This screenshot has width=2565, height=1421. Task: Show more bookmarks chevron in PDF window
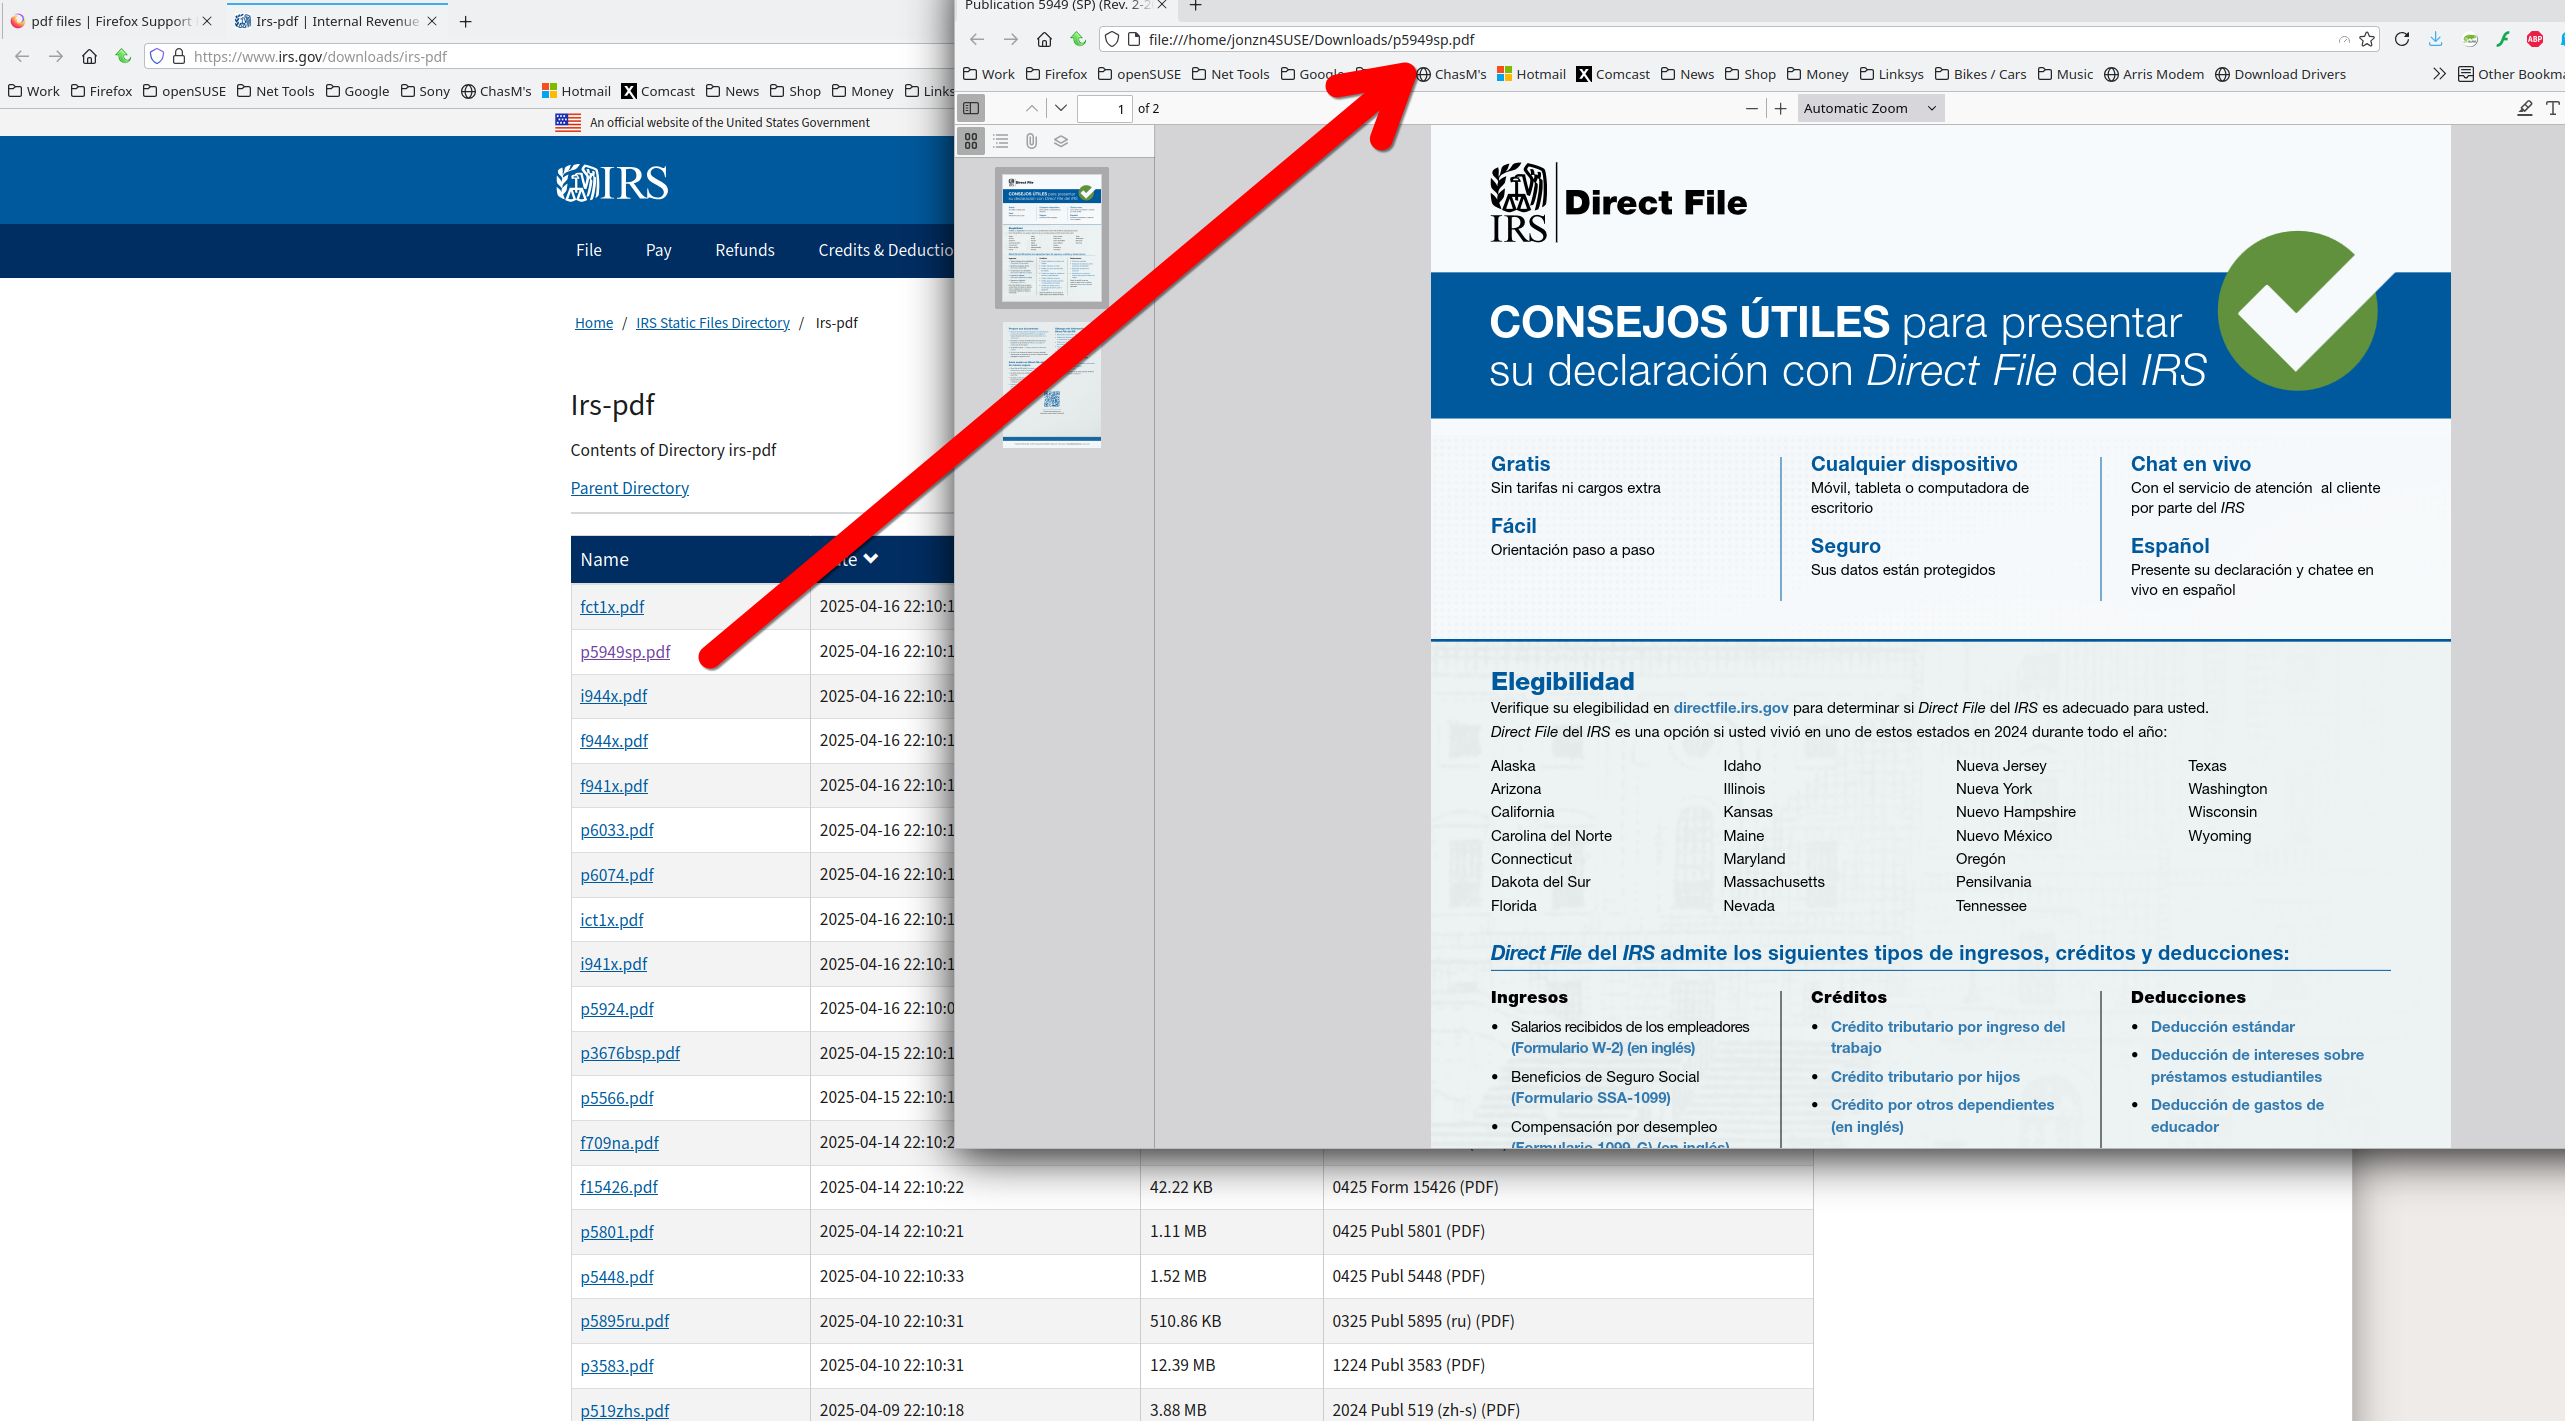coord(2439,74)
